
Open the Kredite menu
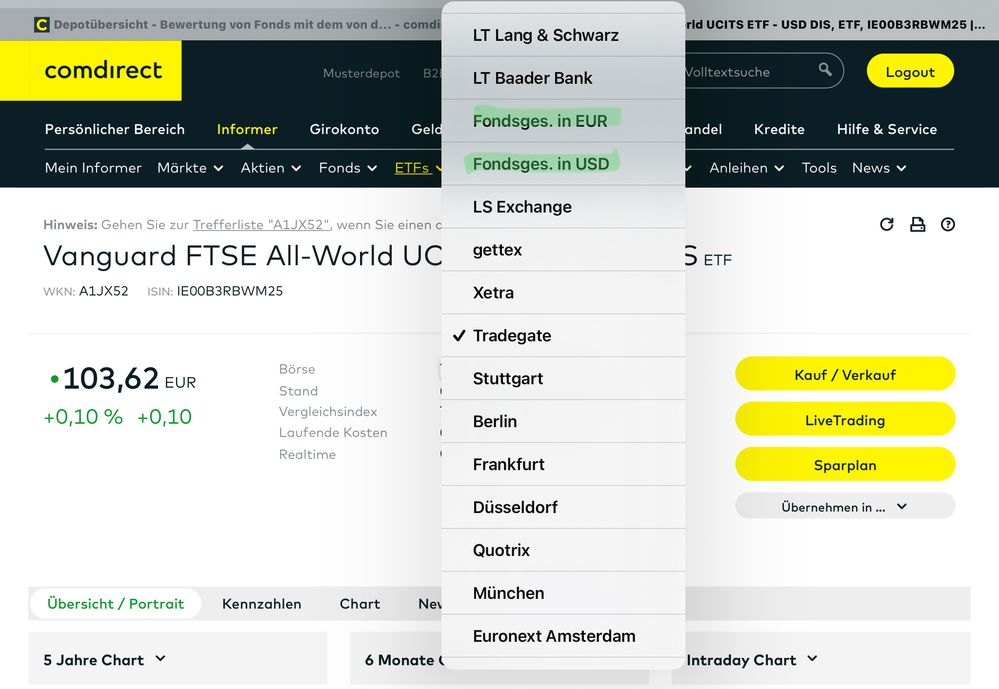[x=779, y=129]
